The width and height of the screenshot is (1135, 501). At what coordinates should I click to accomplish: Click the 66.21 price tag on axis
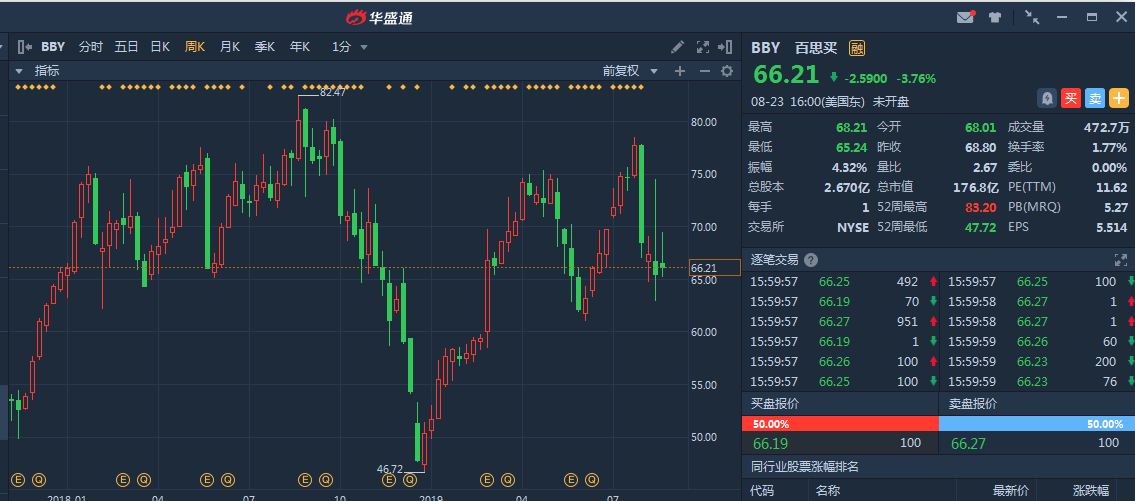tap(714, 268)
